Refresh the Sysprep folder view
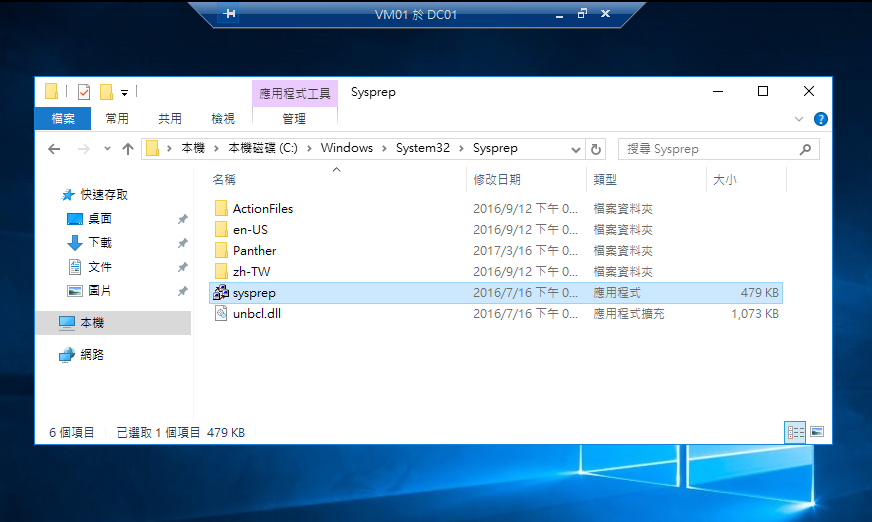This screenshot has height=522, width=872. pyautogui.click(x=596, y=150)
